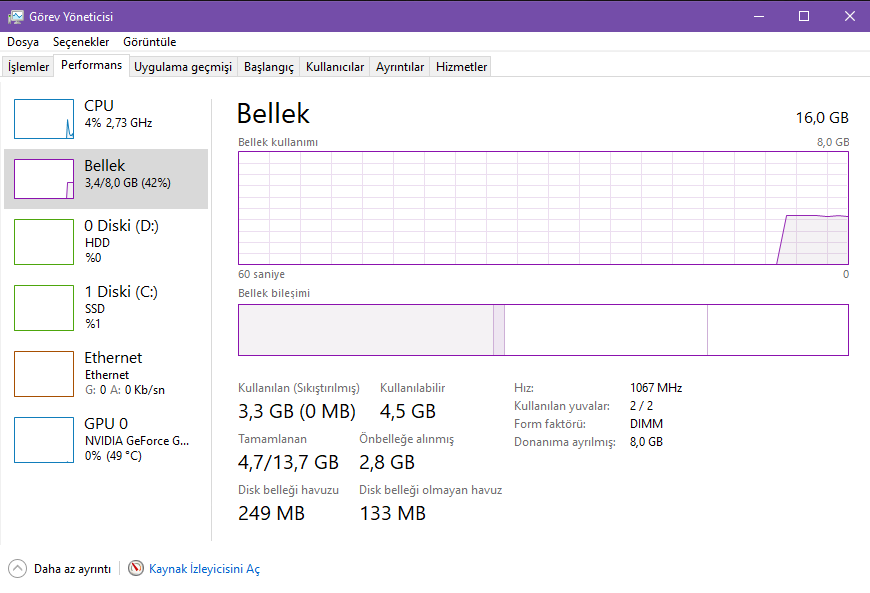Select the Ethernet network graph thumbnail
Viewport: 870px width, 593px height.
44,373
